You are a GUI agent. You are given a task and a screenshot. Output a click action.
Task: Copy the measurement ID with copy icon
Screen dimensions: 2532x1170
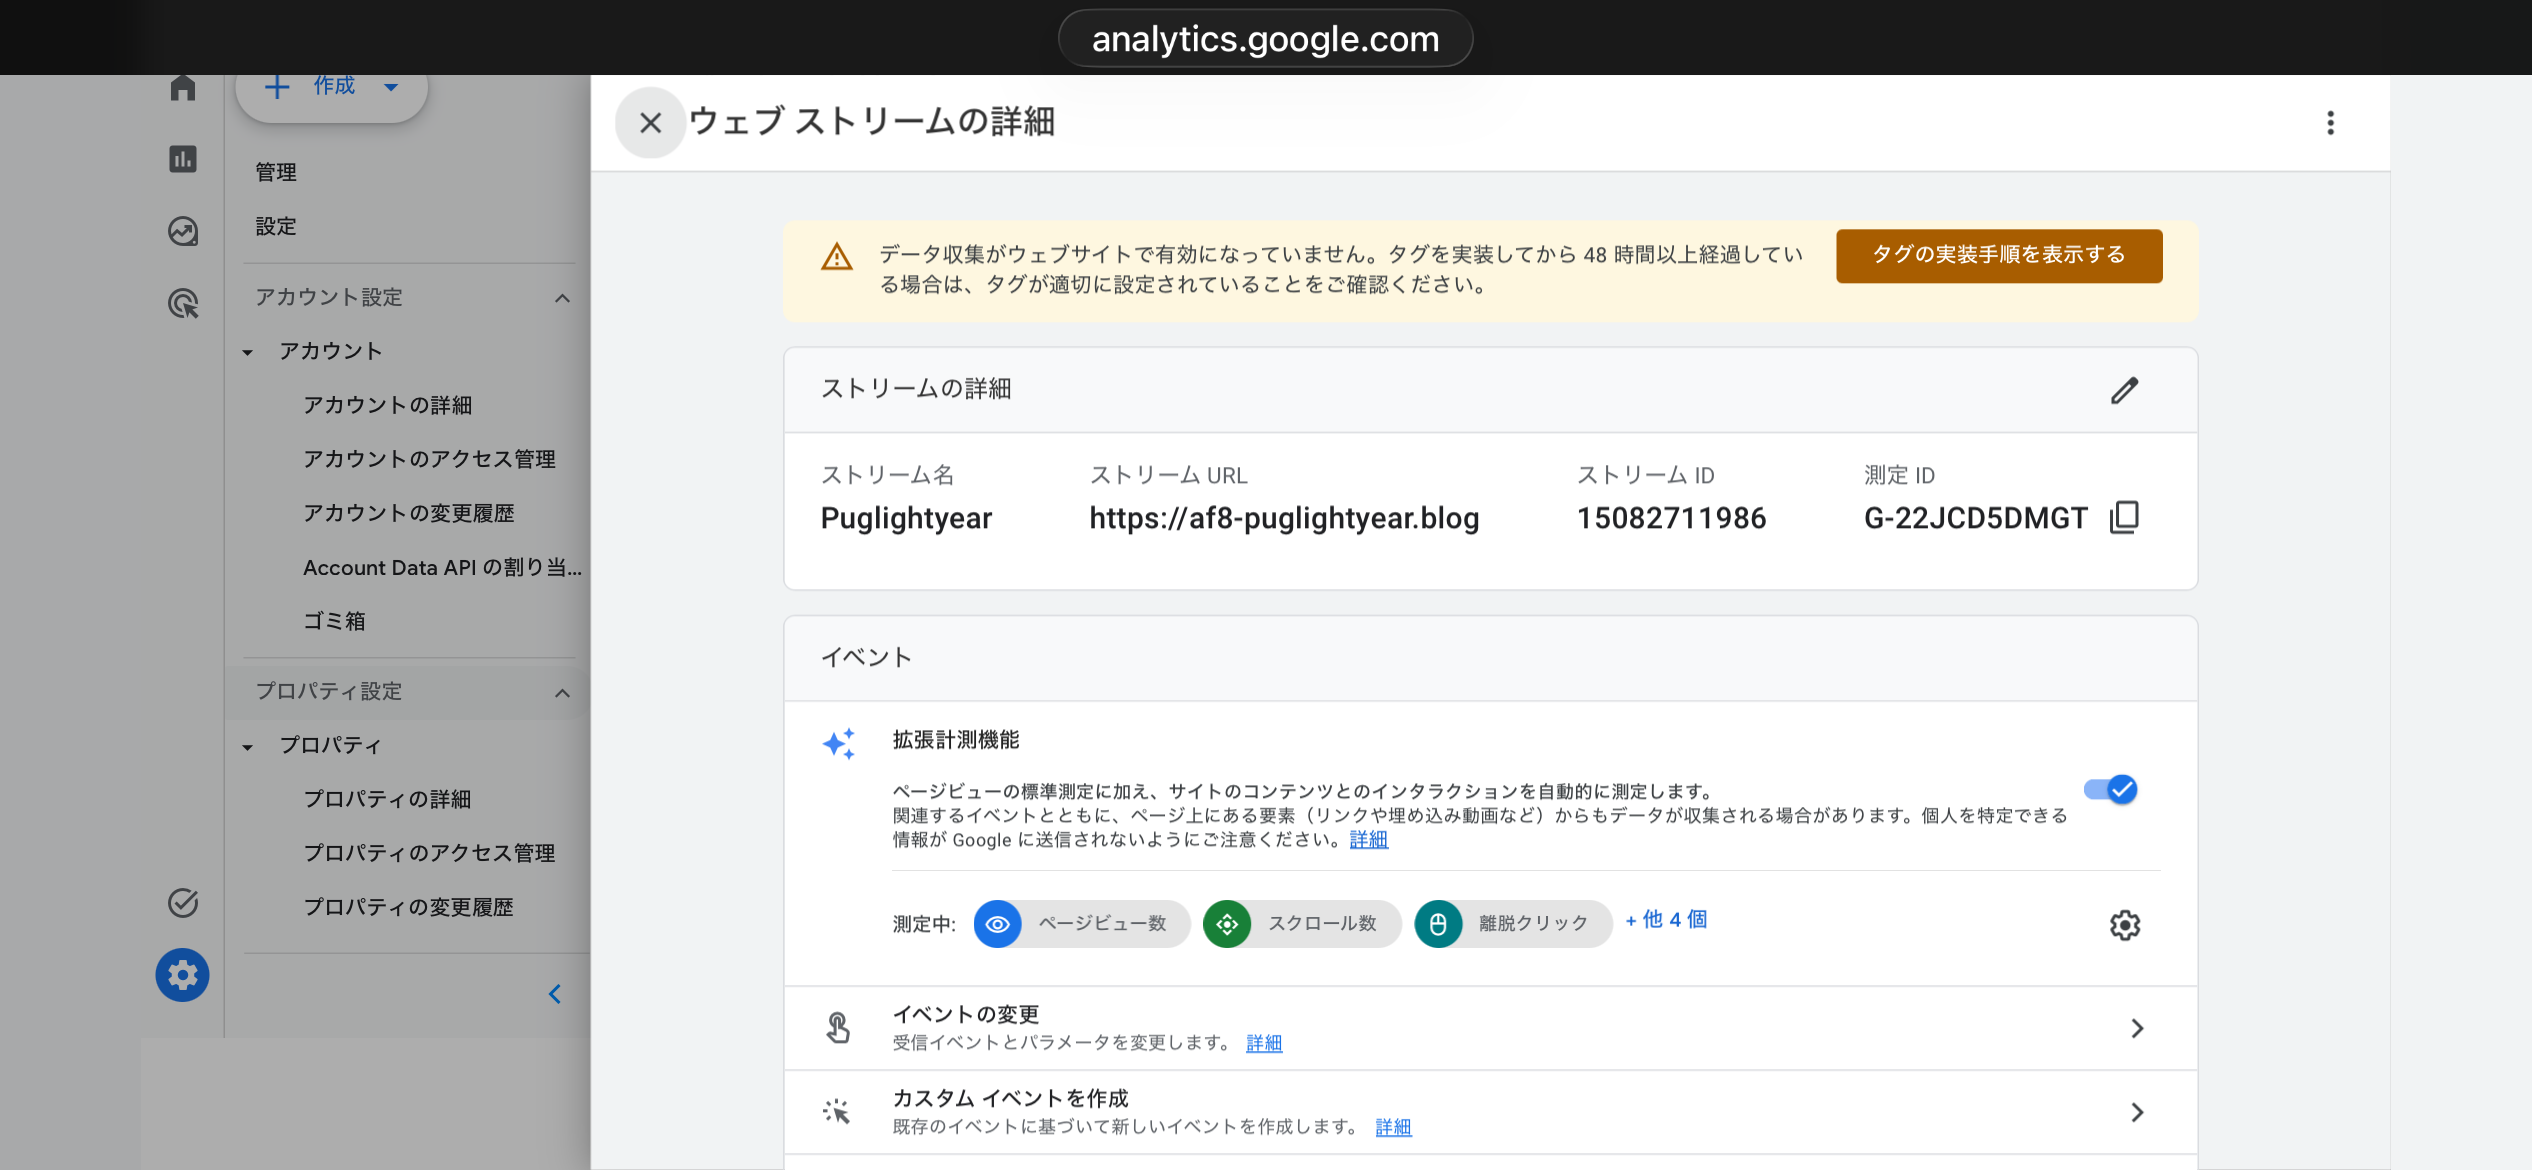pos(2124,517)
